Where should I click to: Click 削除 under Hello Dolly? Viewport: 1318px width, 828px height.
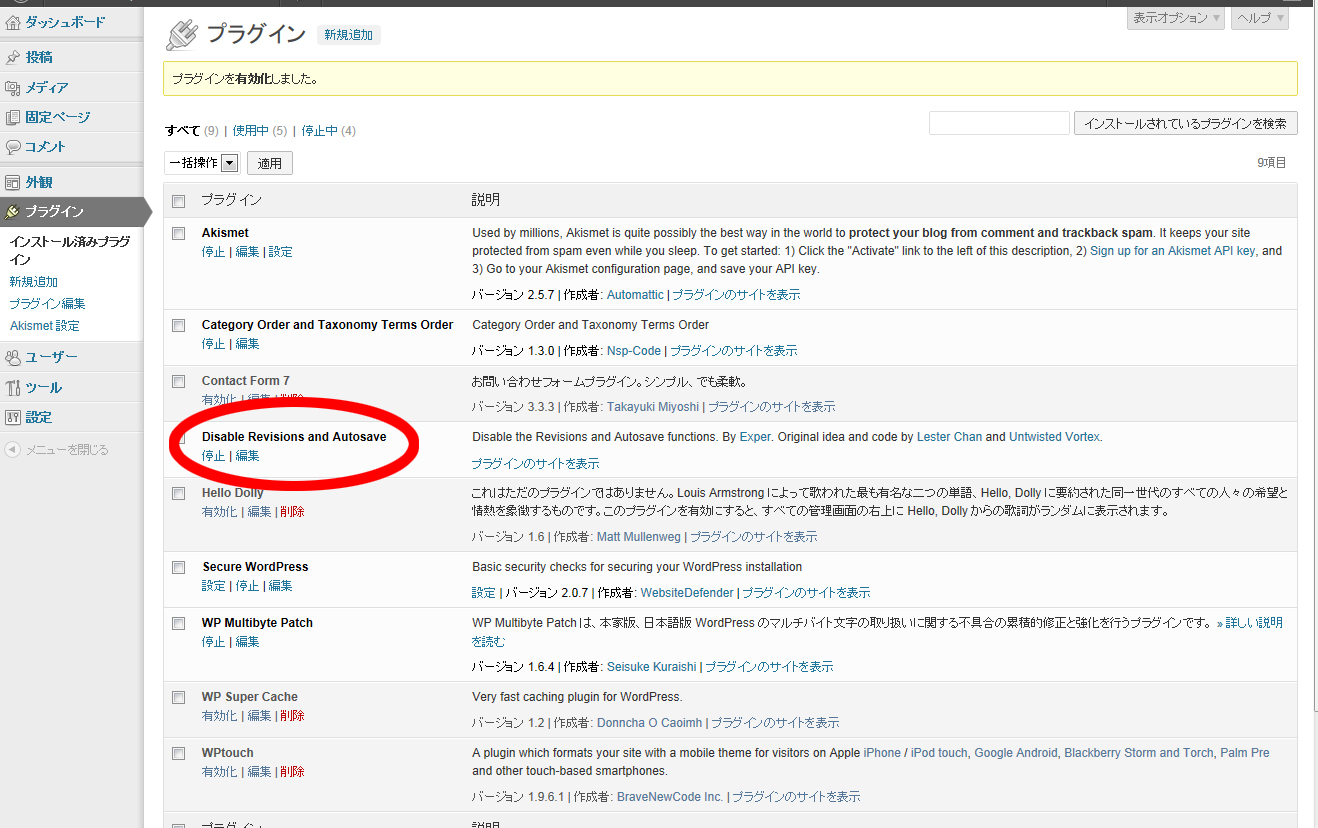coord(293,512)
